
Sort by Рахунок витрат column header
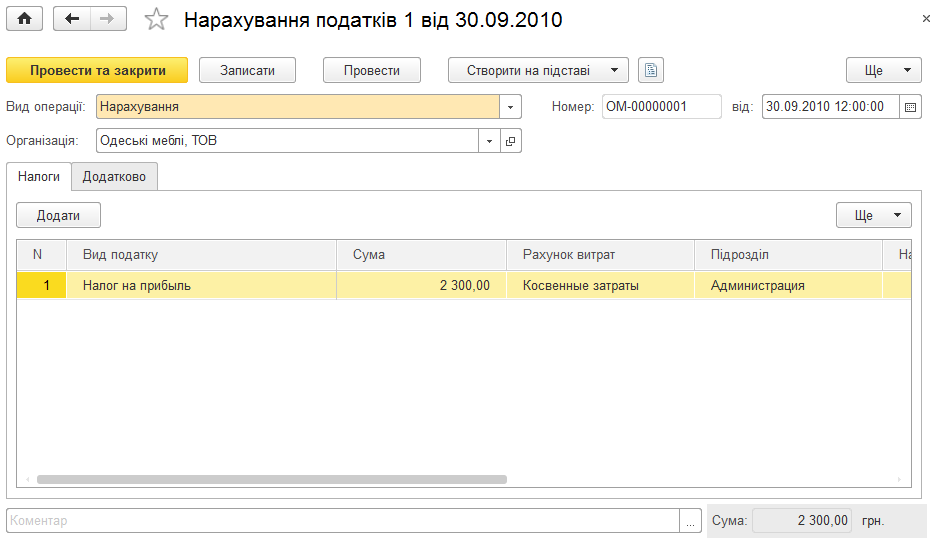tap(601, 255)
